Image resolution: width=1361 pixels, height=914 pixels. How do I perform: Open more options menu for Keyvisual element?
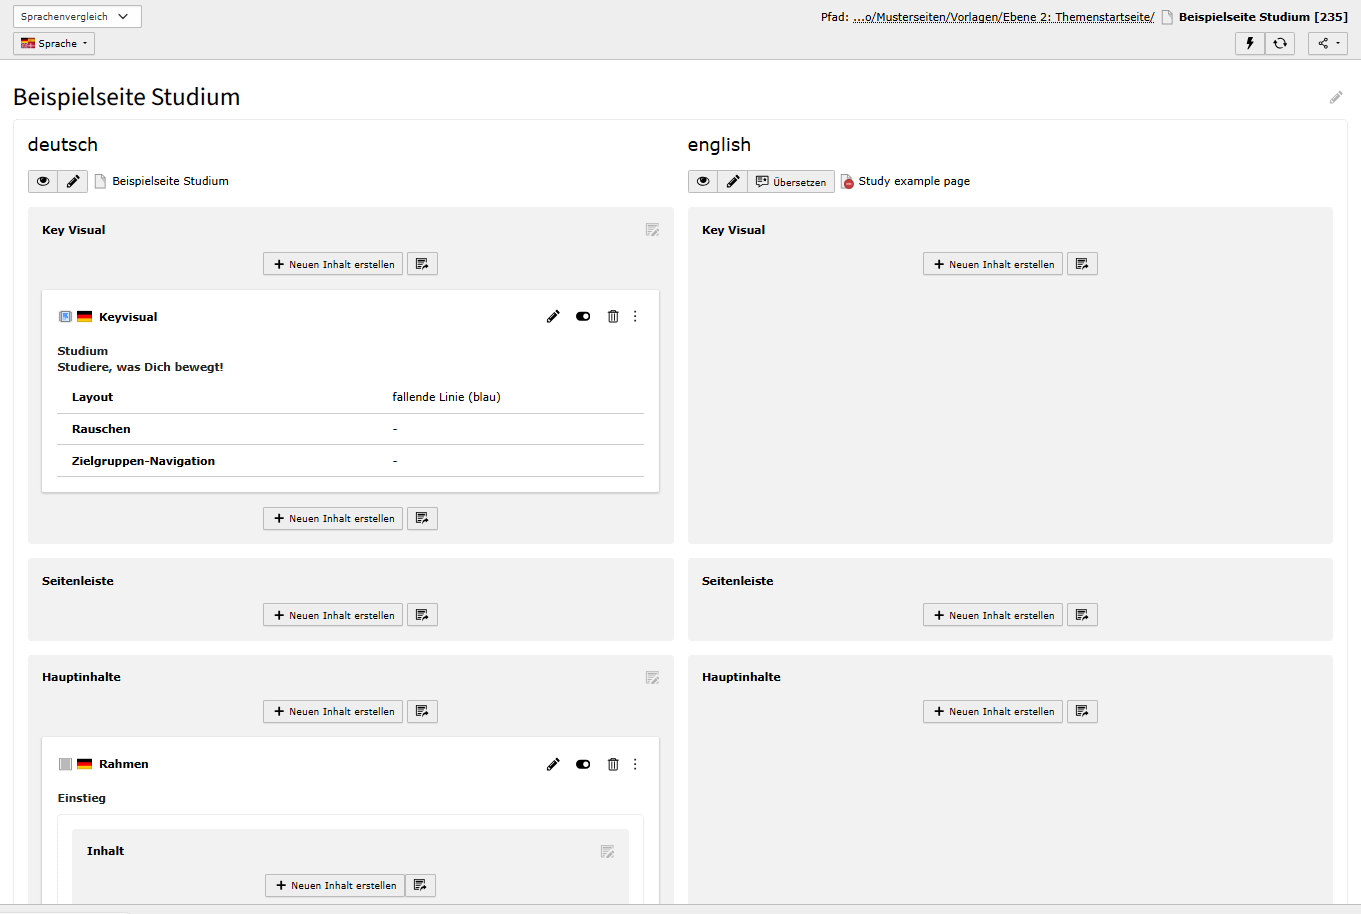pos(635,316)
